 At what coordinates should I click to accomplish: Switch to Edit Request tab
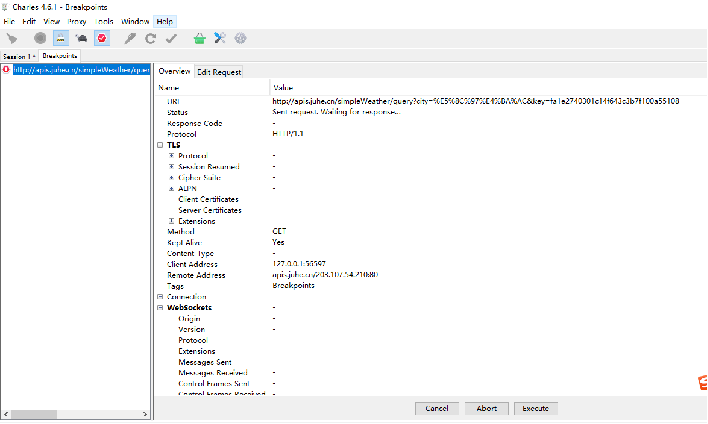tap(219, 72)
